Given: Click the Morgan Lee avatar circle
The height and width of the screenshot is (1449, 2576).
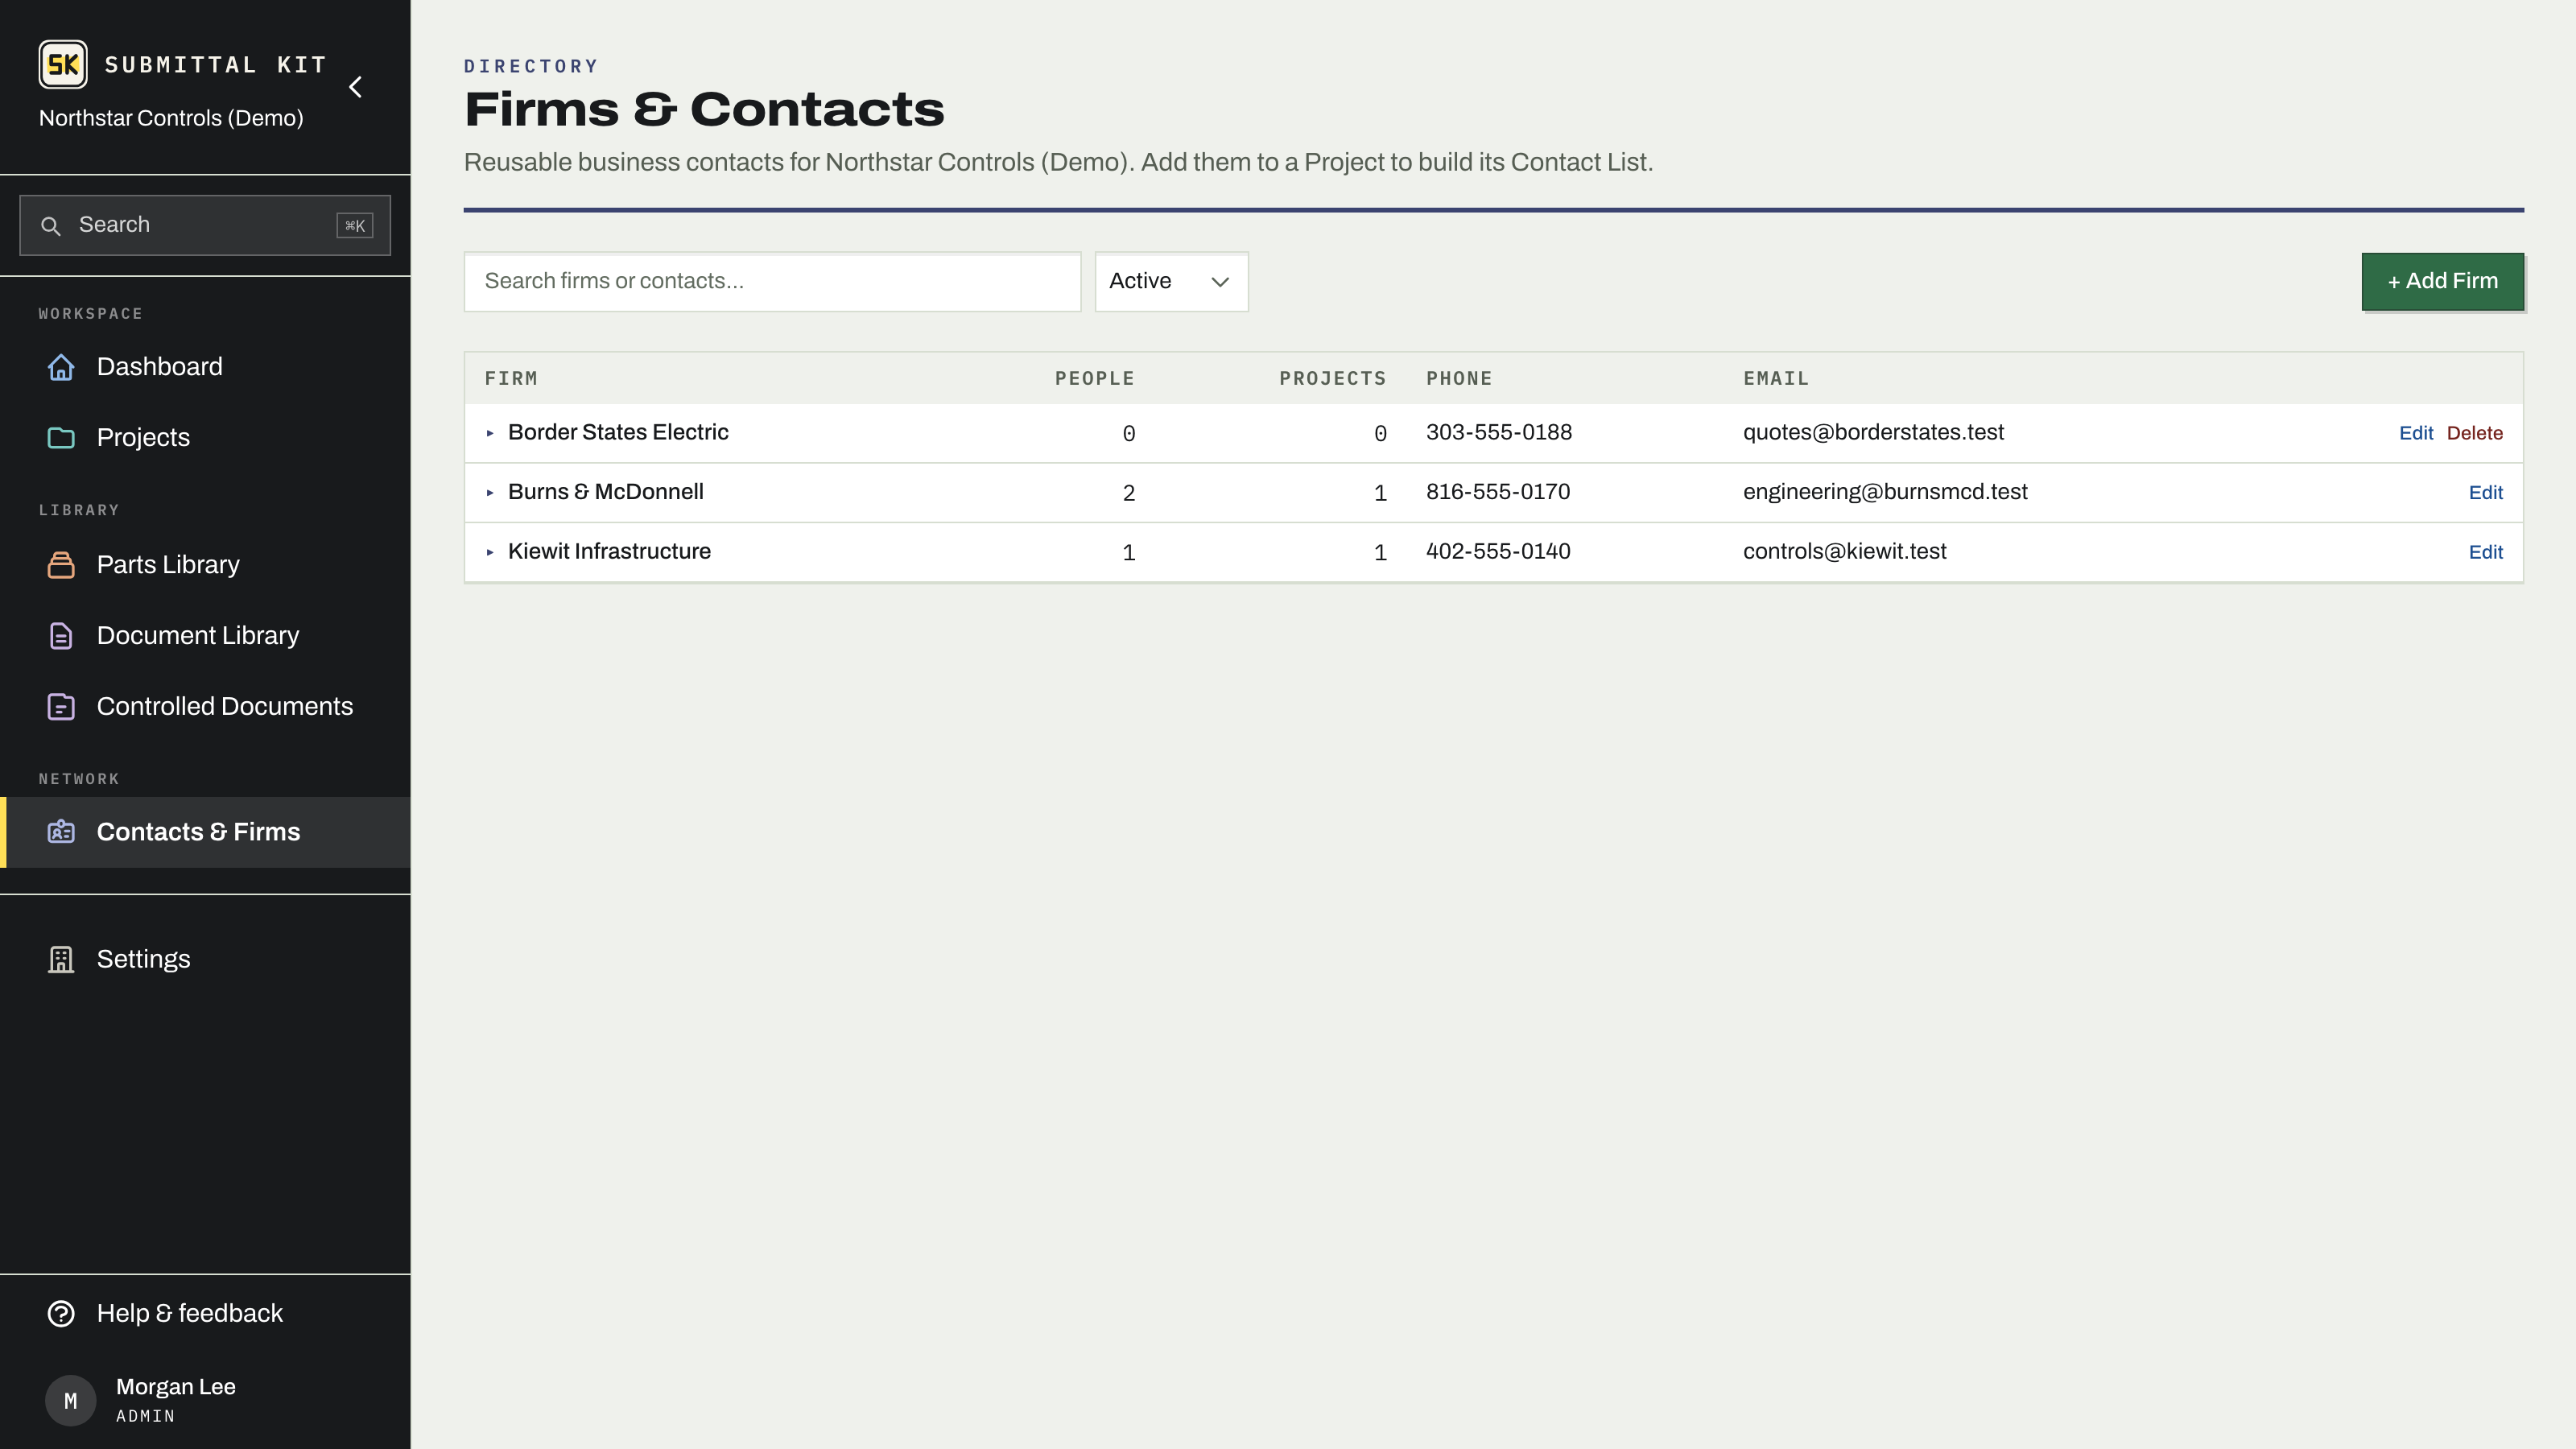Looking at the screenshot, I should pyautogui.click(x=71, y=1400).
